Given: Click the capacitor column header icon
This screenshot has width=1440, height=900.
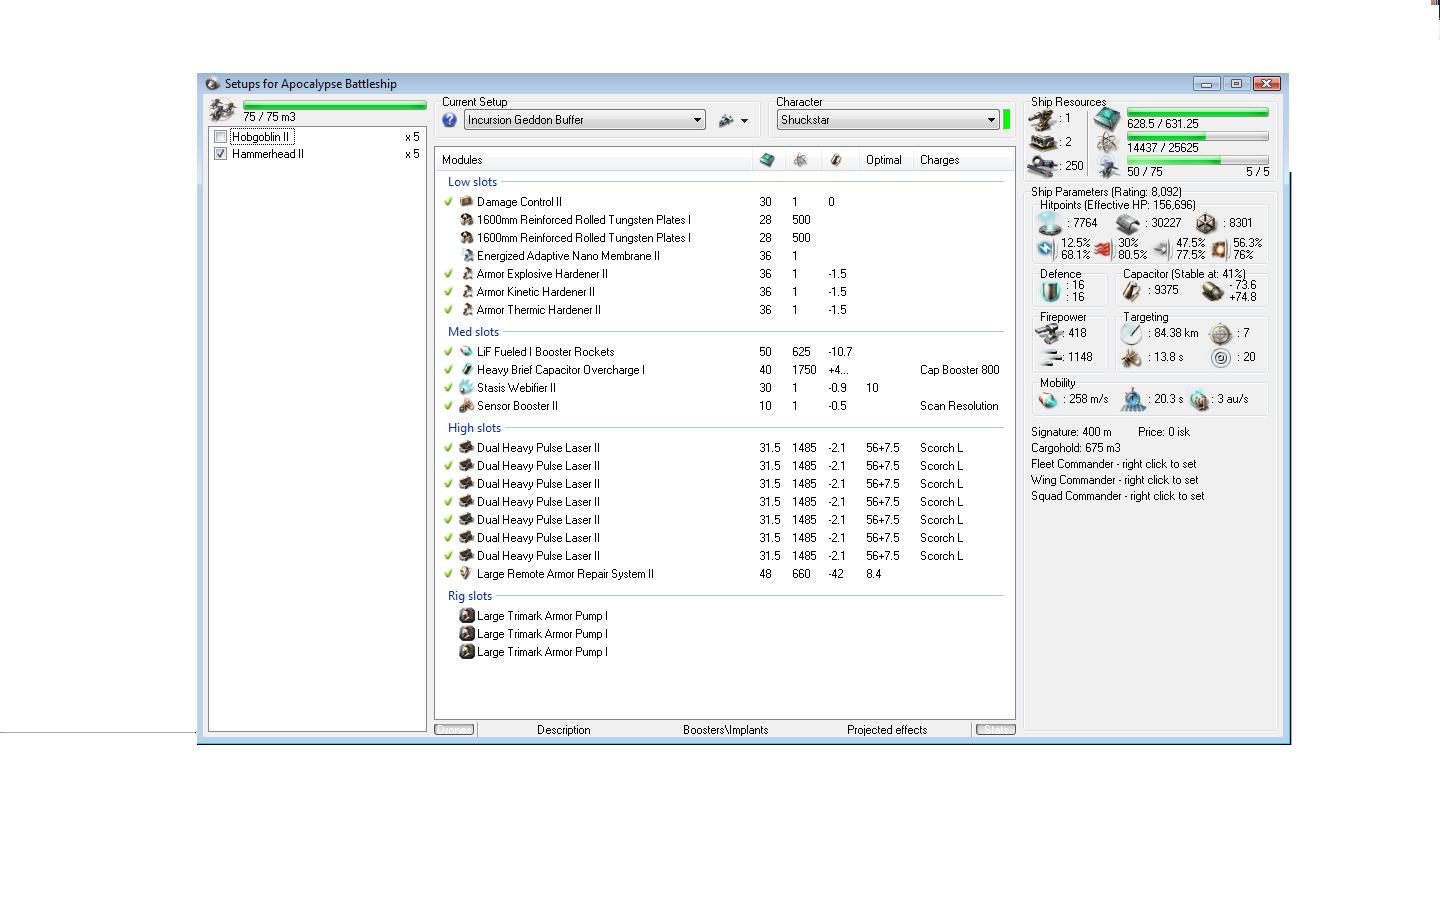Looking at the screenshot, I should (836, 160).
